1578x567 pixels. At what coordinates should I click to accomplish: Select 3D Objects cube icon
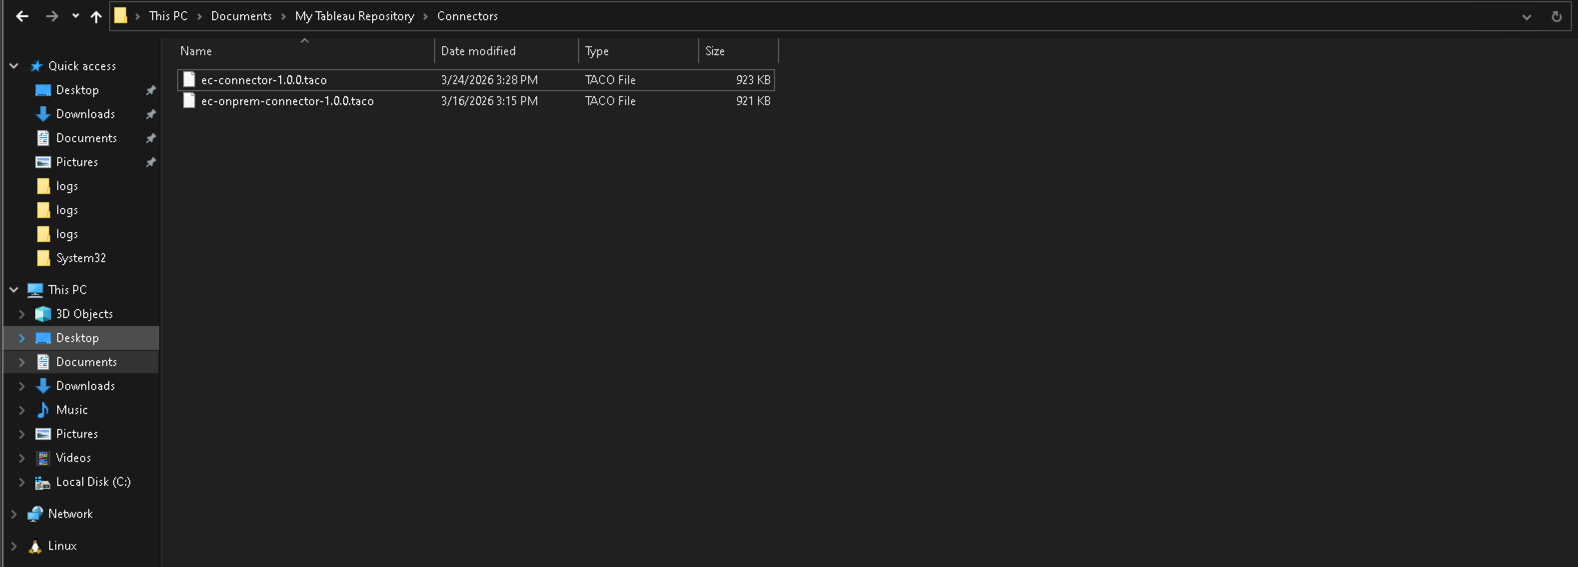(x=43, y=314)
